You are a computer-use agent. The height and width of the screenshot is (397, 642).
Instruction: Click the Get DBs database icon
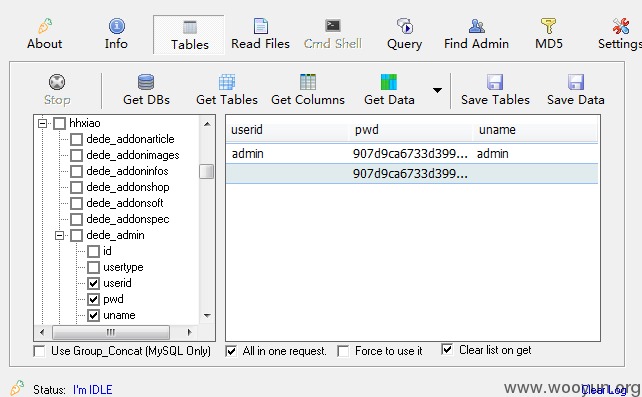point(146,82)
